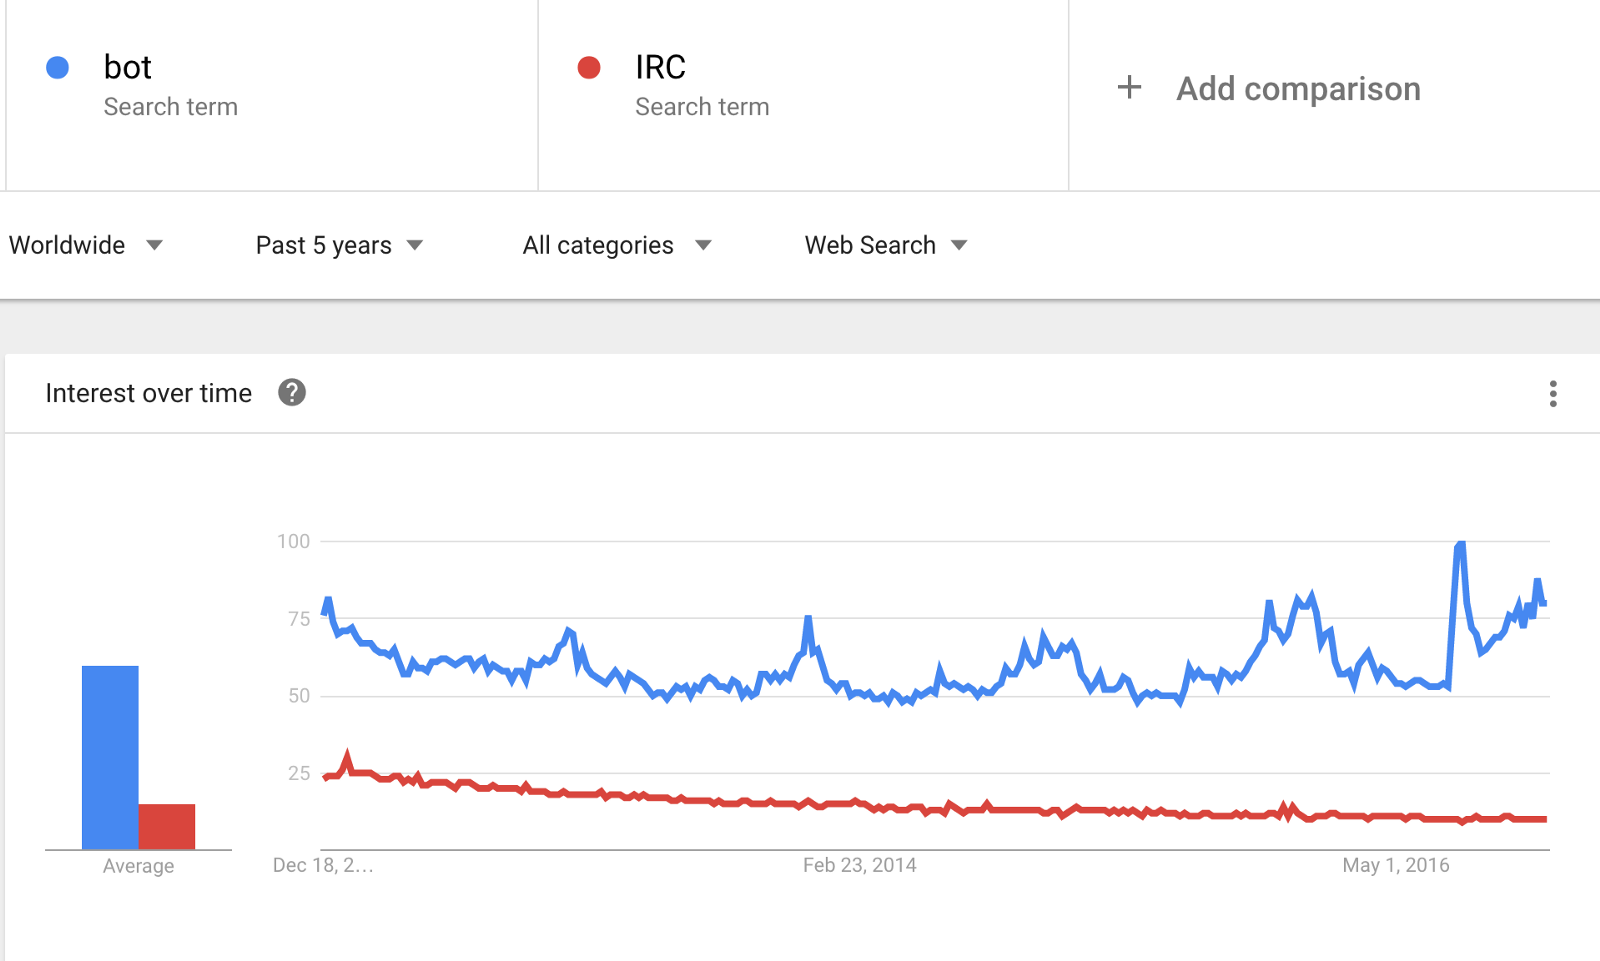
Task: Click the red dot beside IRC
Action: click(589, 67)
